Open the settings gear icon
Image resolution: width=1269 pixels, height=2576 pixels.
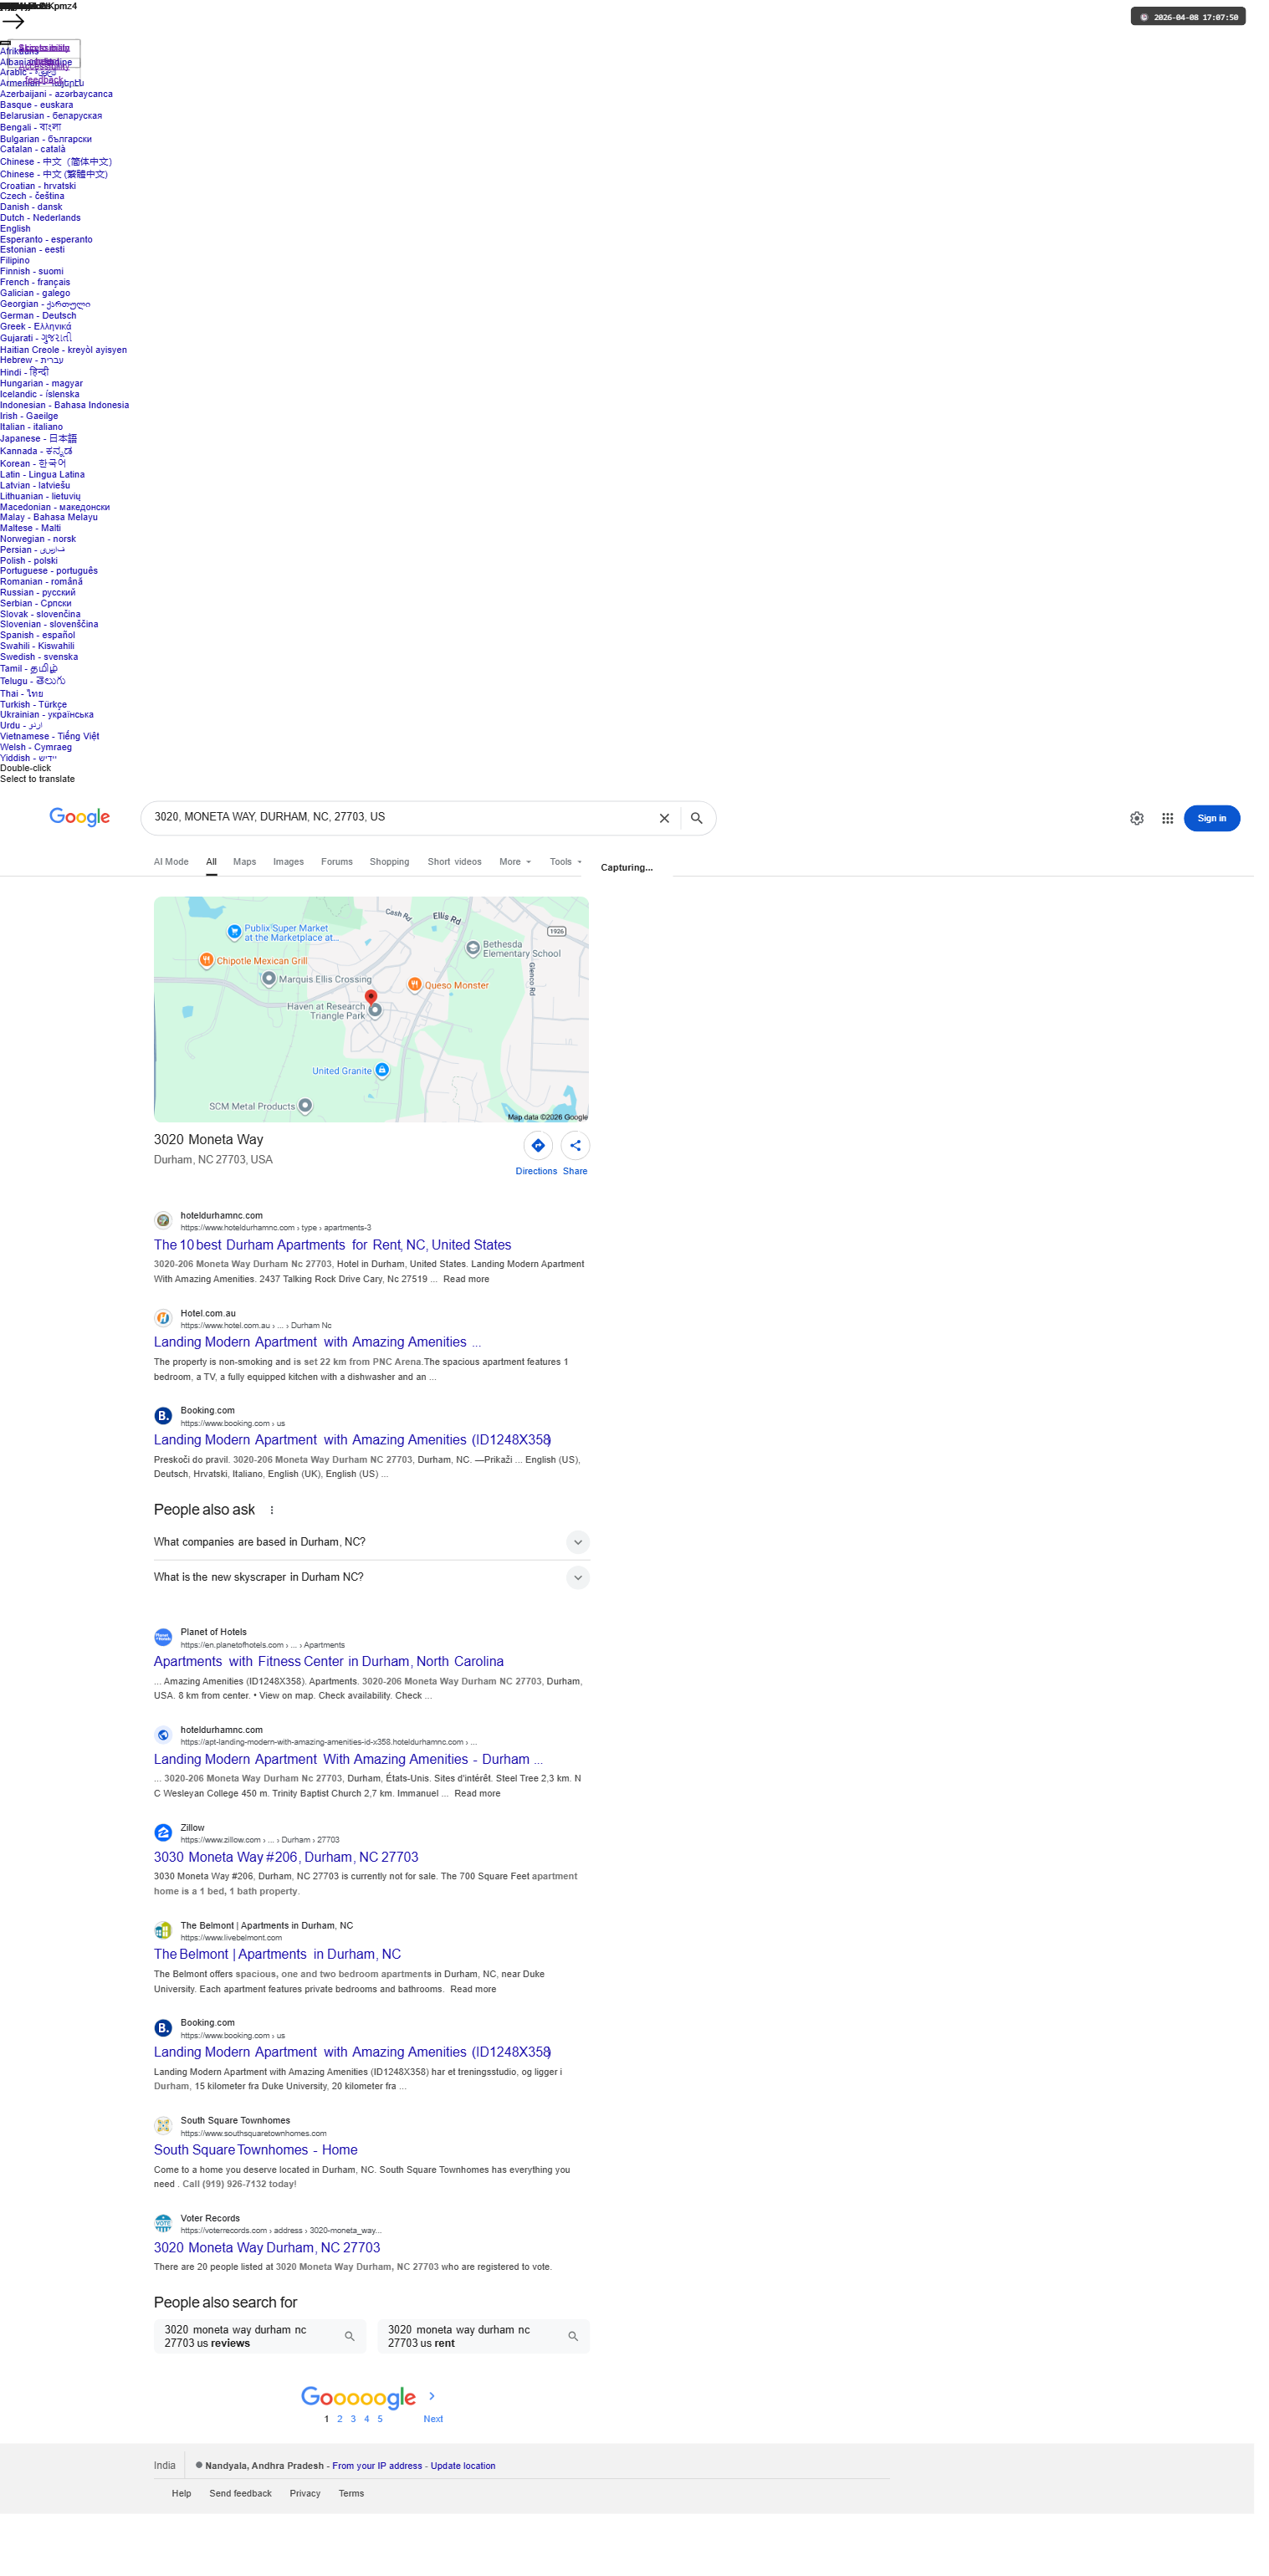point(1137,818)
